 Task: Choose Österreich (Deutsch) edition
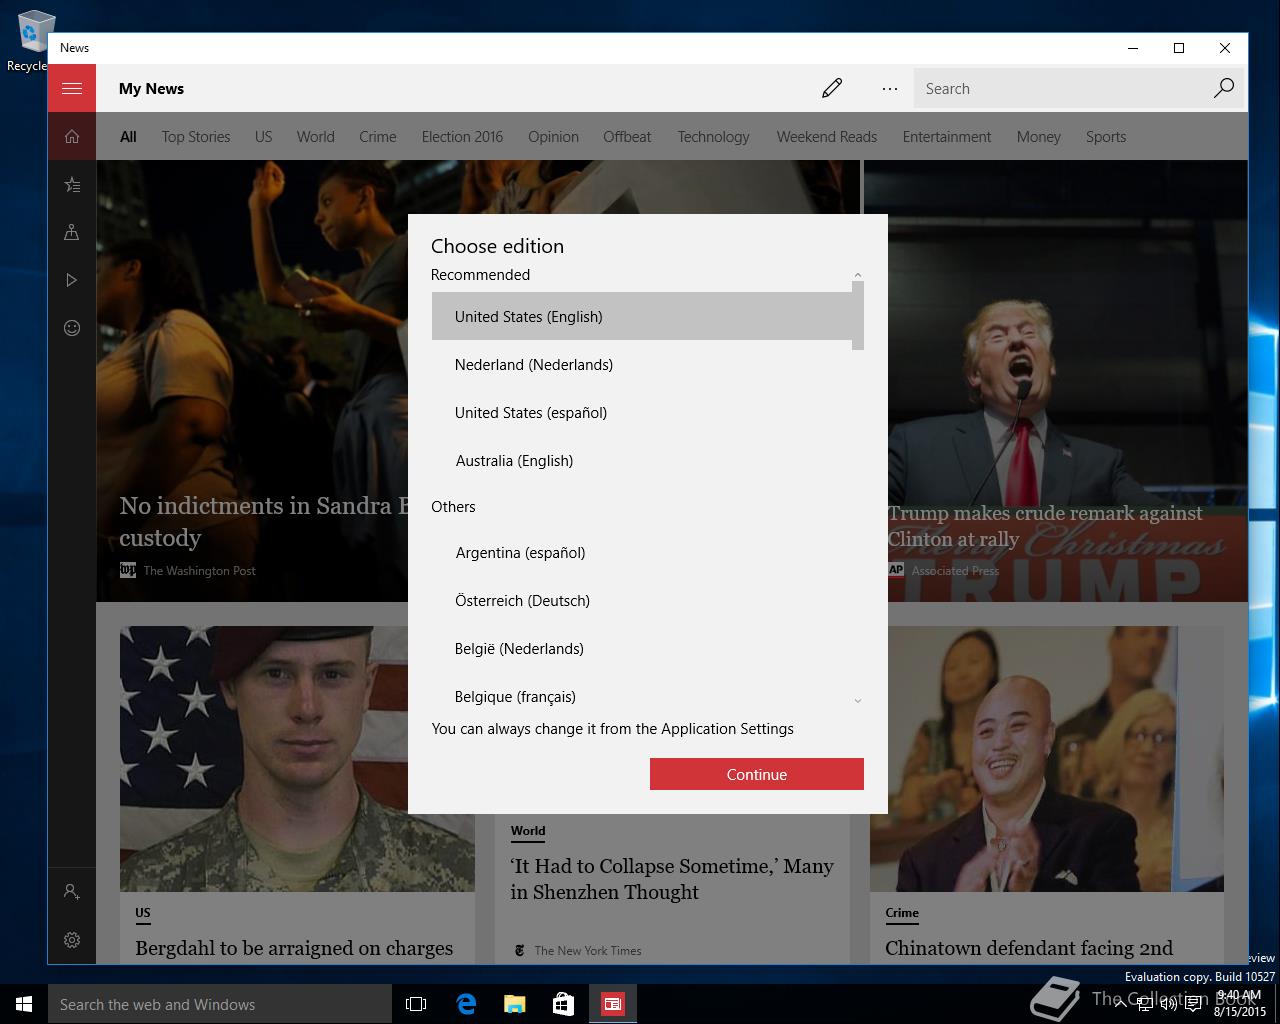pos(642,600)
